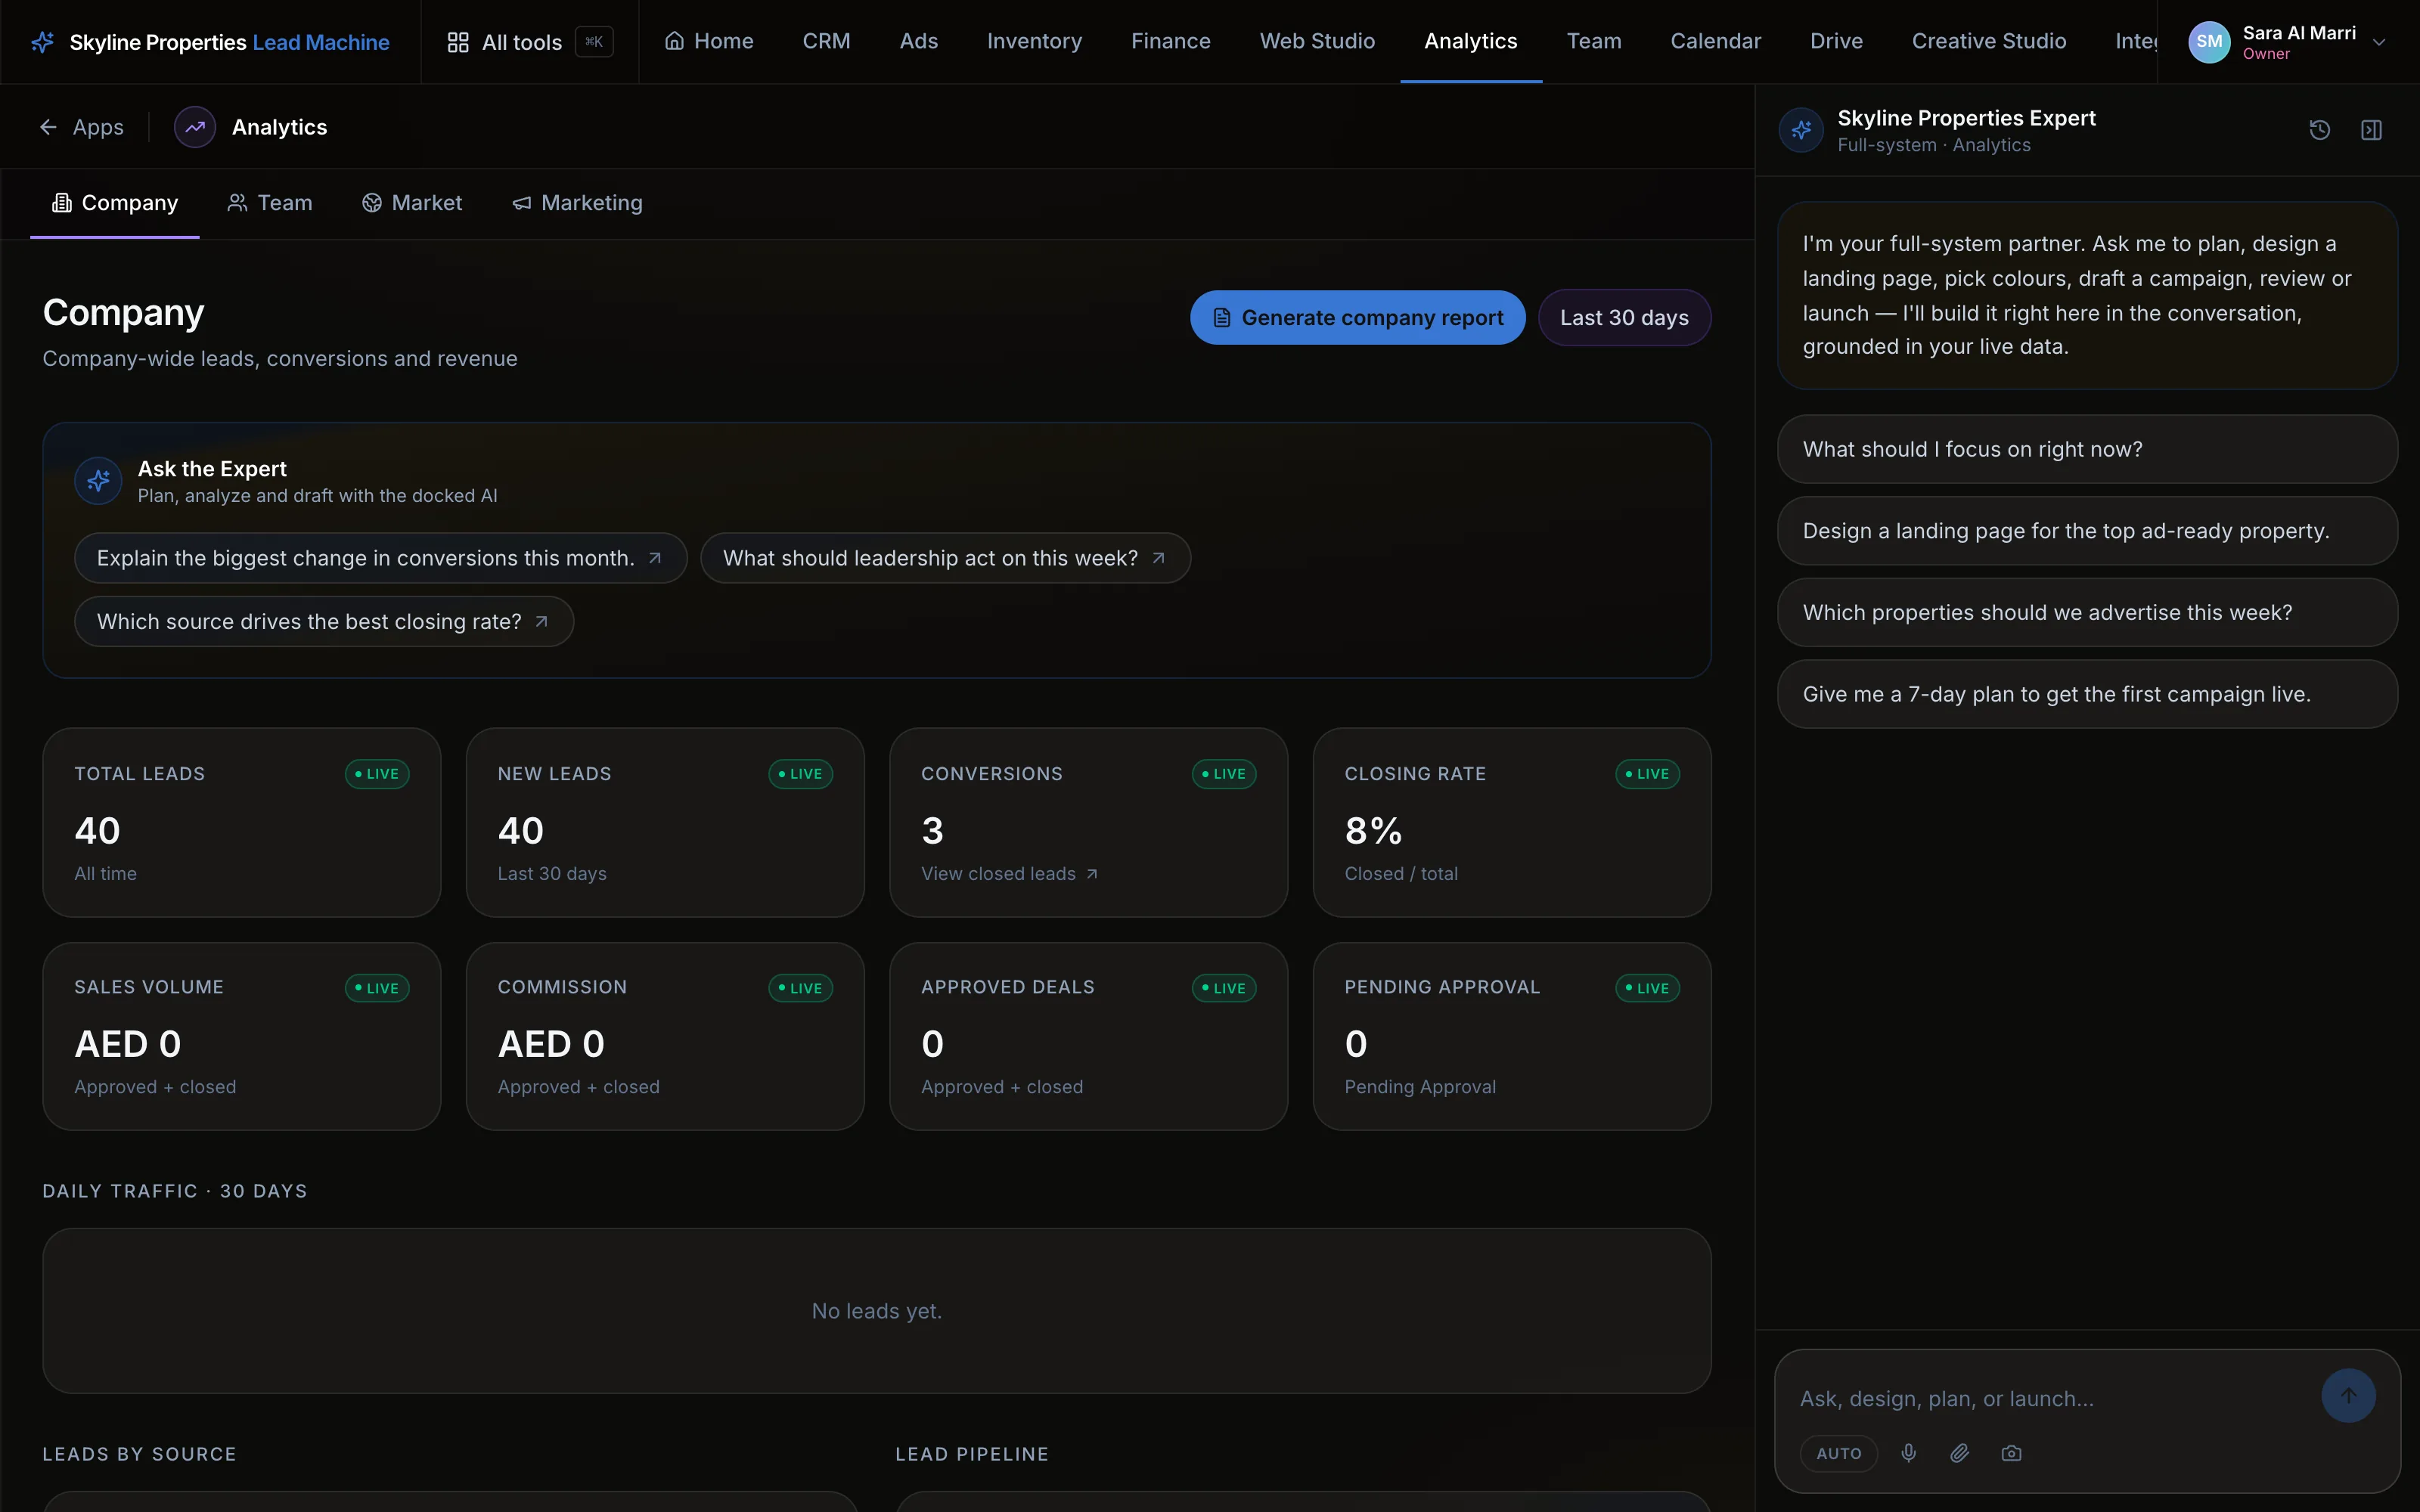Click the Skyline Properties sparkle logo icon

click(x=42, y=42)
